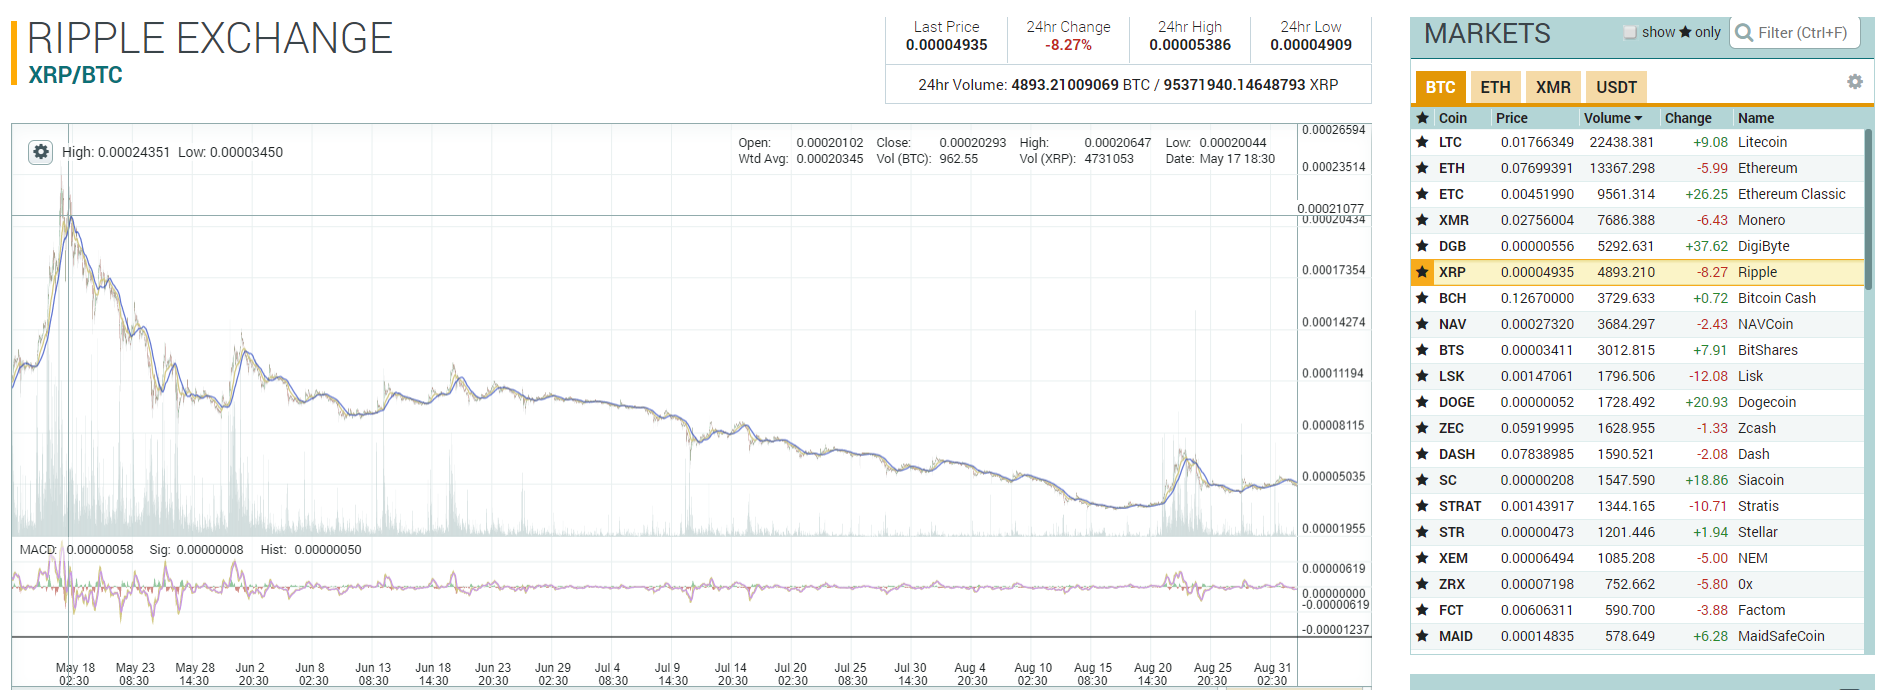Screen dimensions: 1877x690
Task: Toggle the favorite star for XRP
Action: [x=1422, y=272]
